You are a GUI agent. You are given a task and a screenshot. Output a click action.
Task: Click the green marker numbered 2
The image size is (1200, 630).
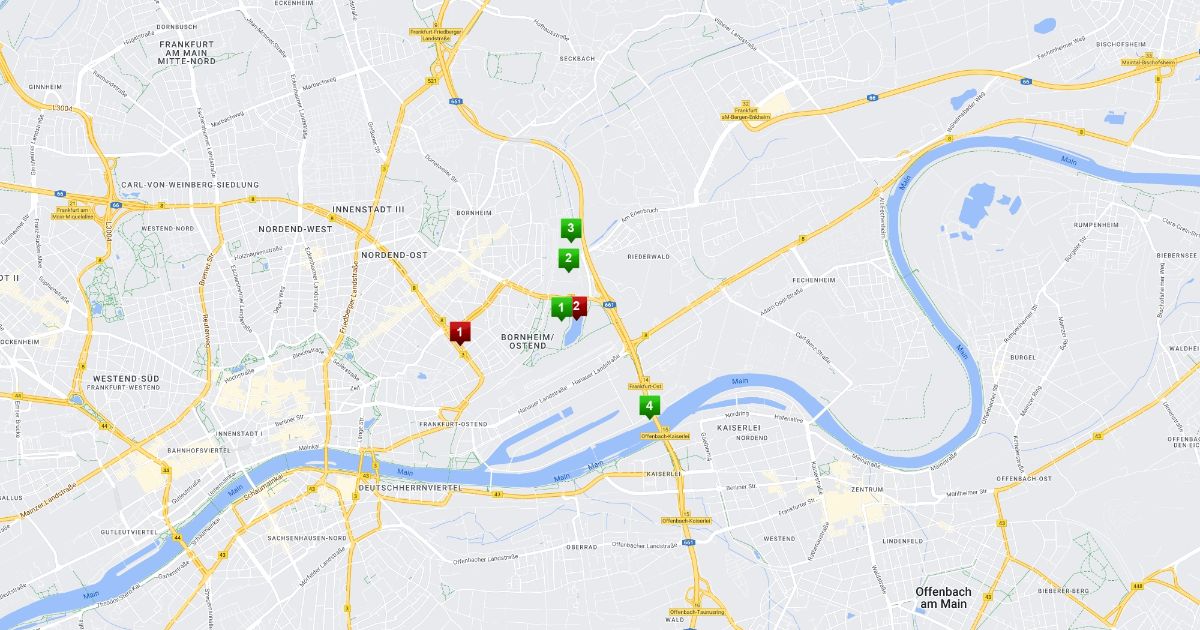(568, 259)
